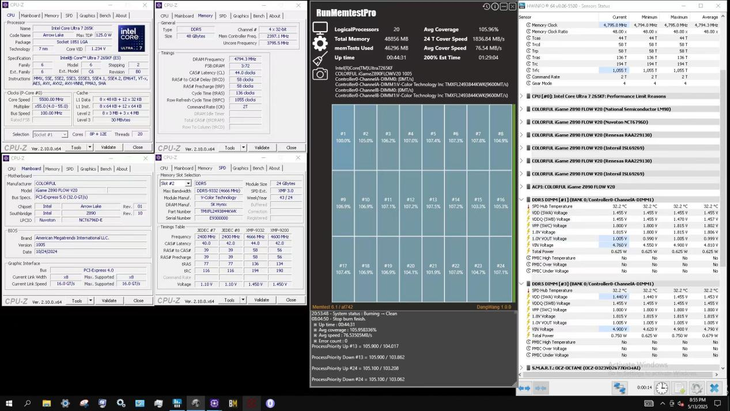The height and width of the screenshot is (411, 730).
Task: Switch to the About tab in the CPU-Z Mainboard window
Action: [x=122, y=169]
